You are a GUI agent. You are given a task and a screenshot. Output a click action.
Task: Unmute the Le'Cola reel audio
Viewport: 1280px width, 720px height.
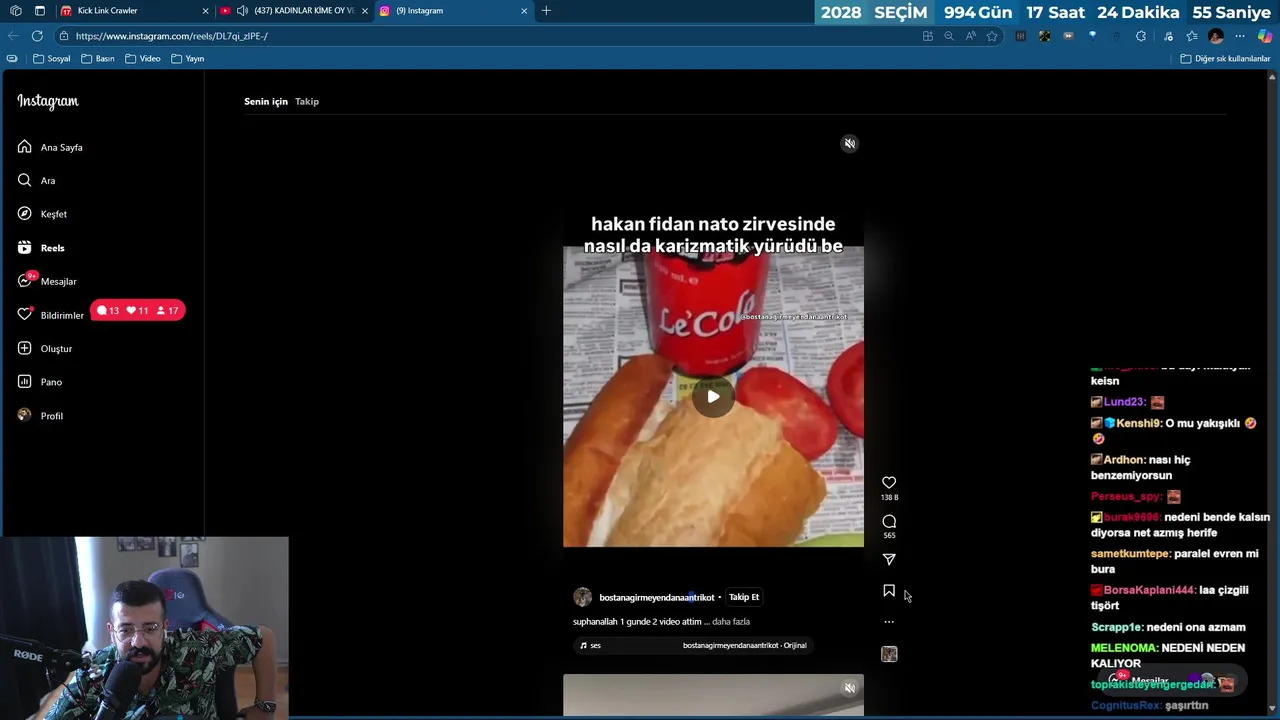tap(849, 144)
